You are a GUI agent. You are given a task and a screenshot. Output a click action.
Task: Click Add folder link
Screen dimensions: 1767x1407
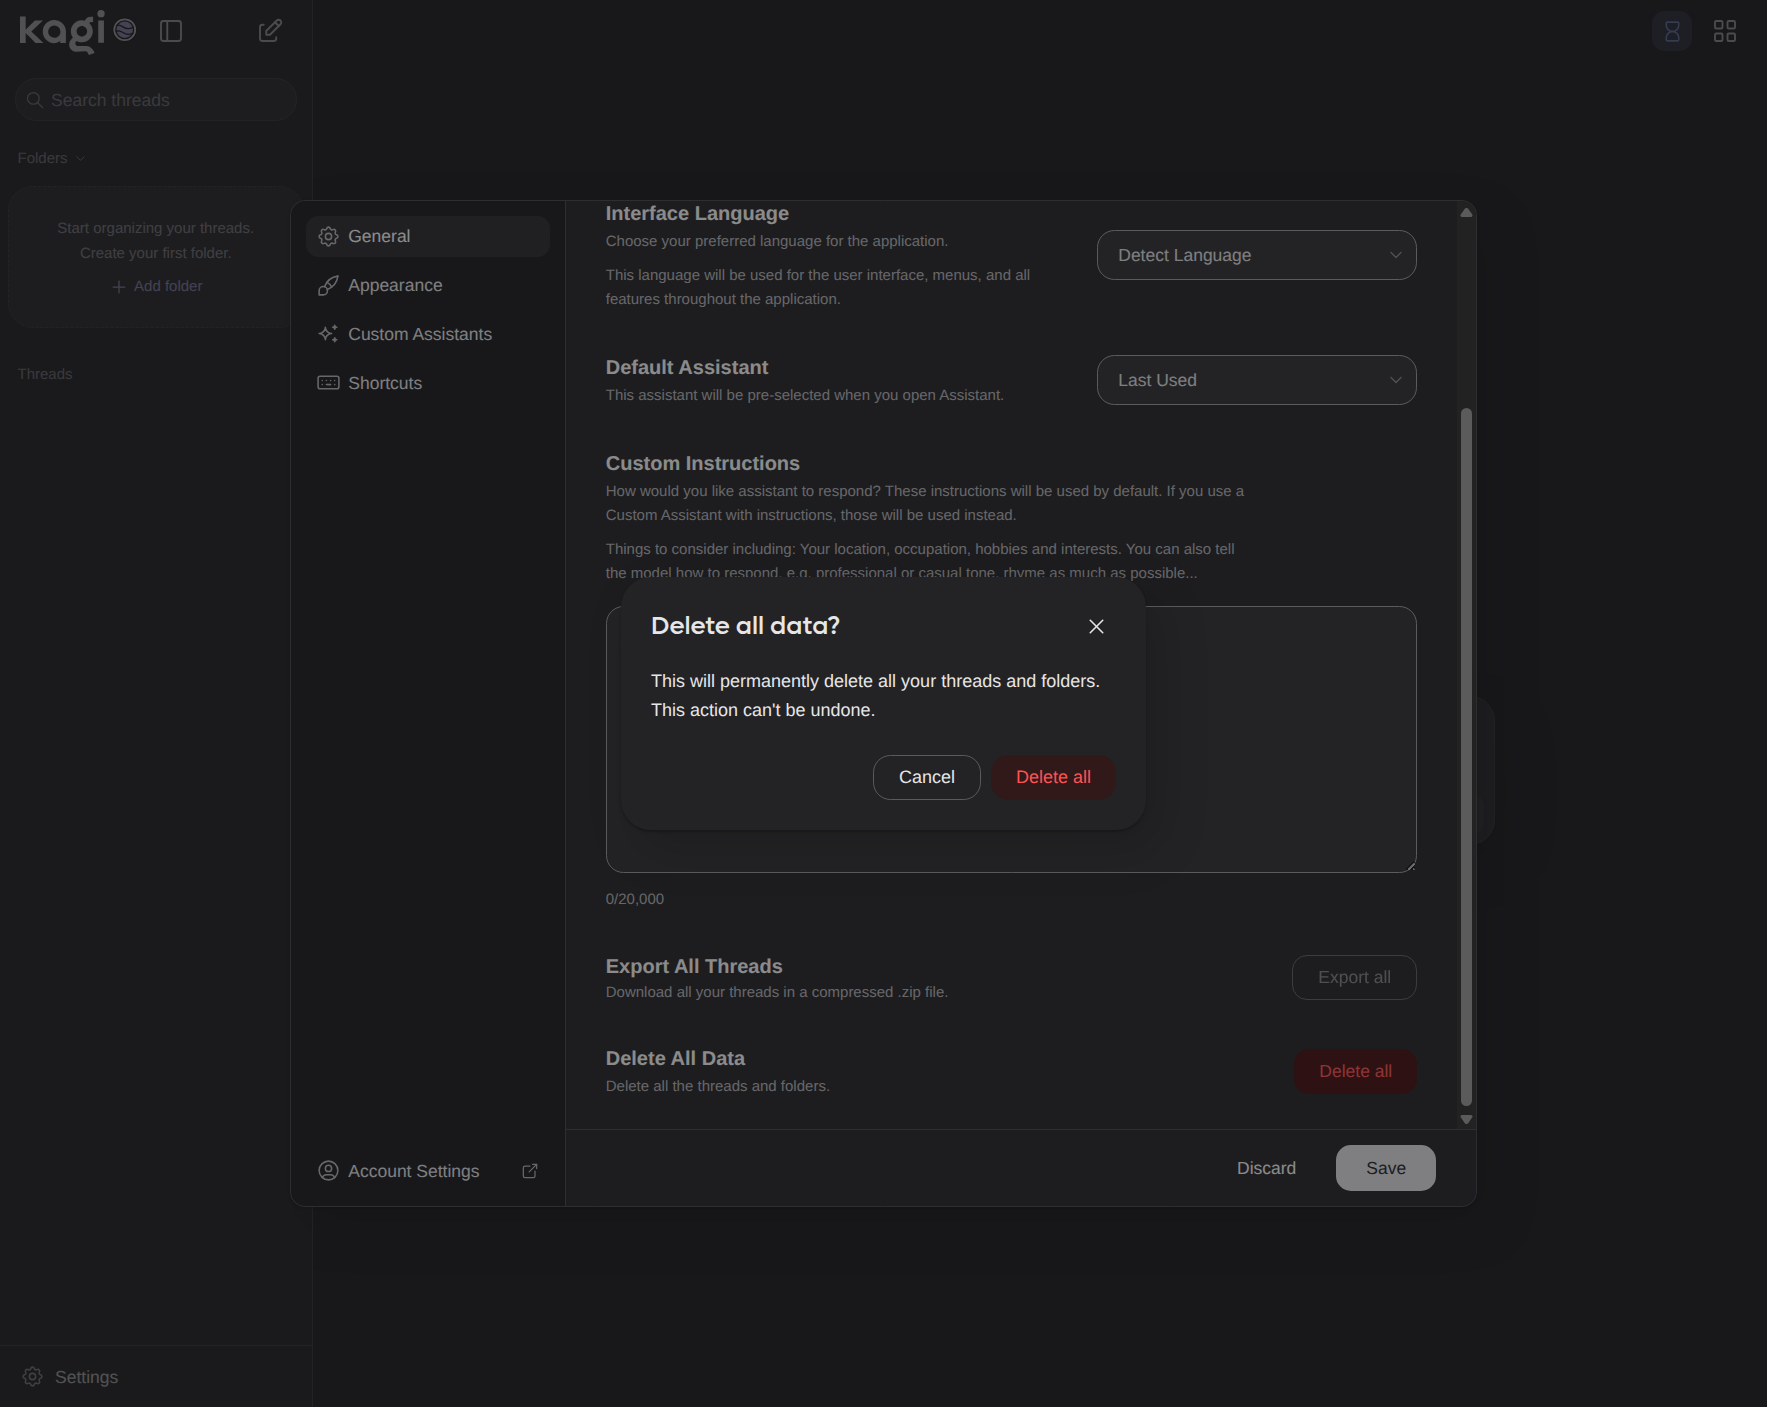point(157,286)
